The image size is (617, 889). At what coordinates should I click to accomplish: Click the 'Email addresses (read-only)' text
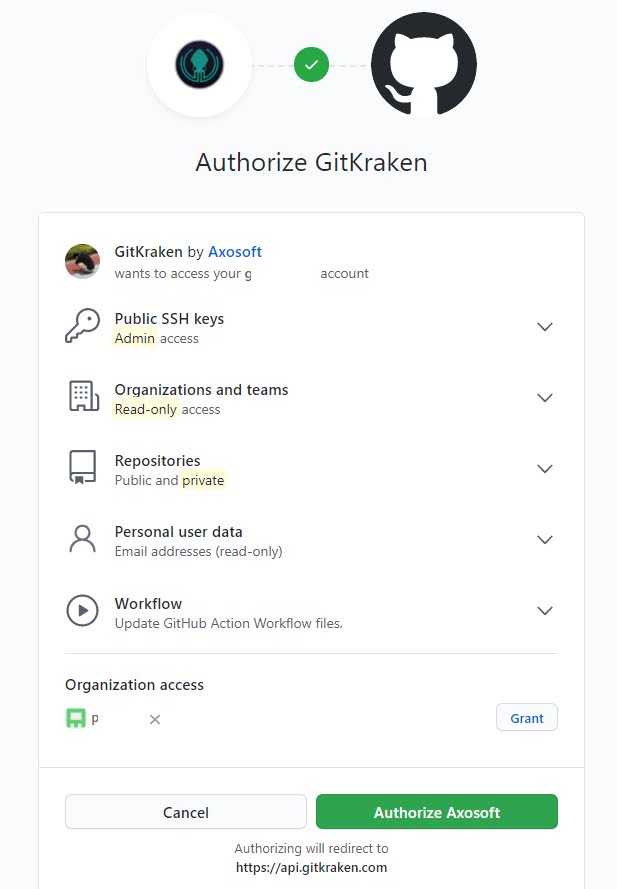[198, 551]
